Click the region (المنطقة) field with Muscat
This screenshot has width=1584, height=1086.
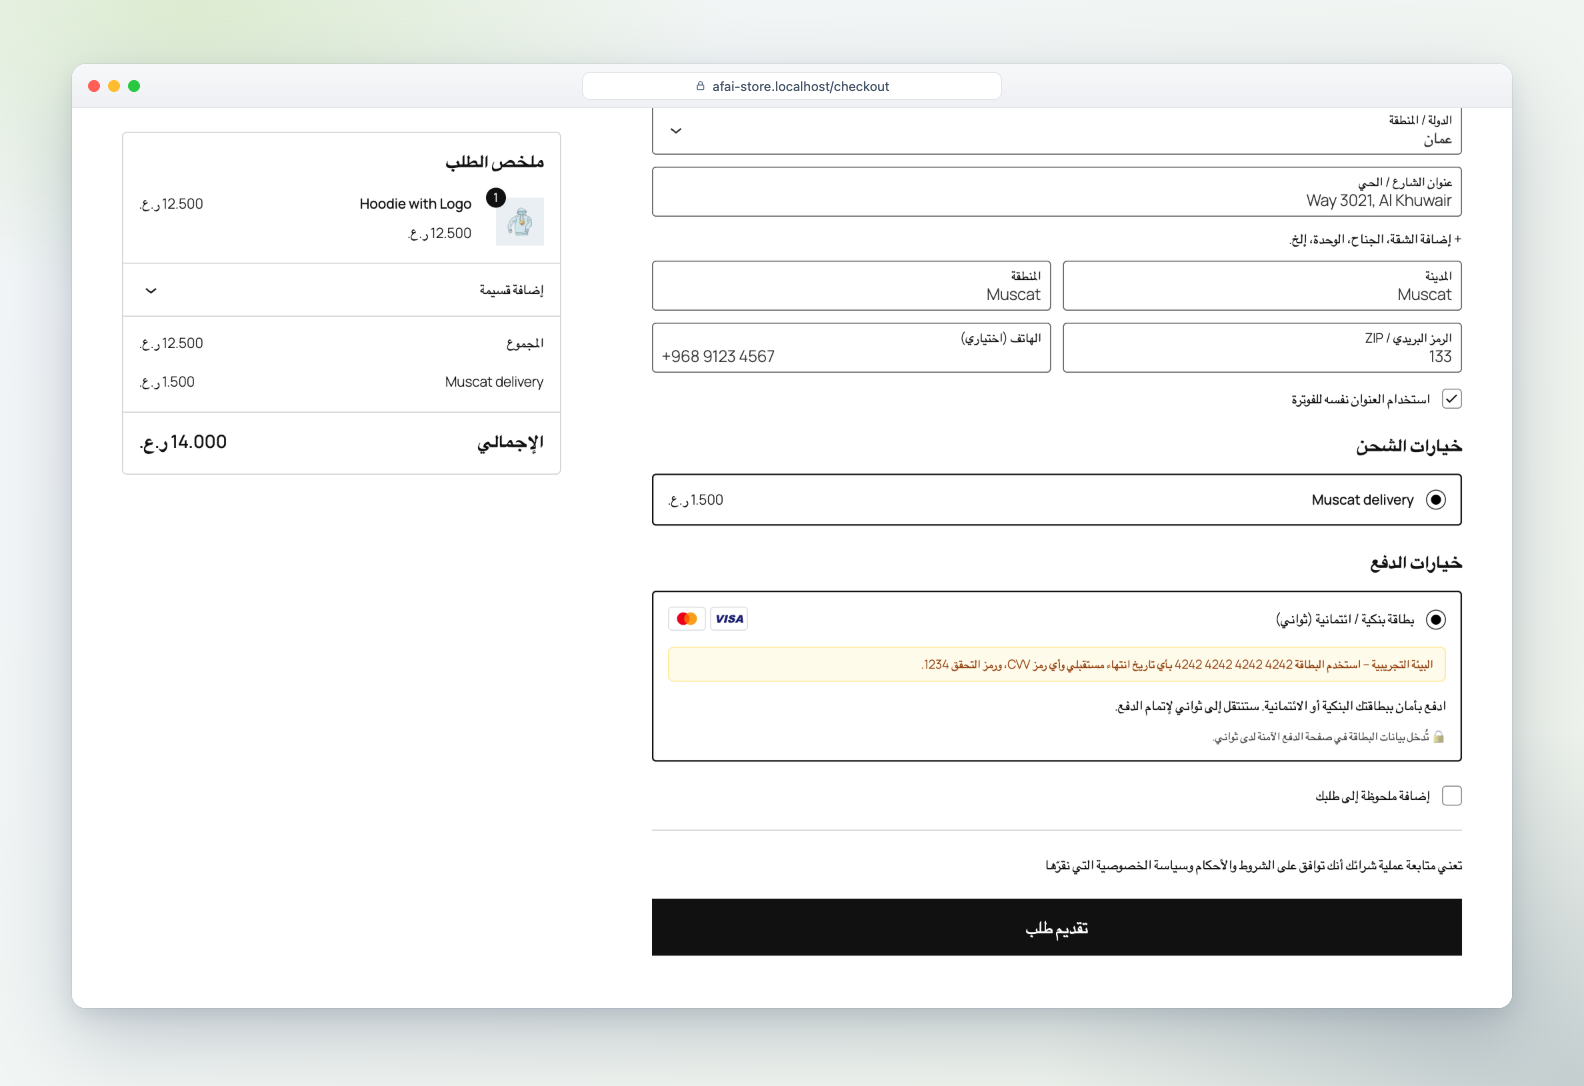pyautogui.click(x=851, y=286)
